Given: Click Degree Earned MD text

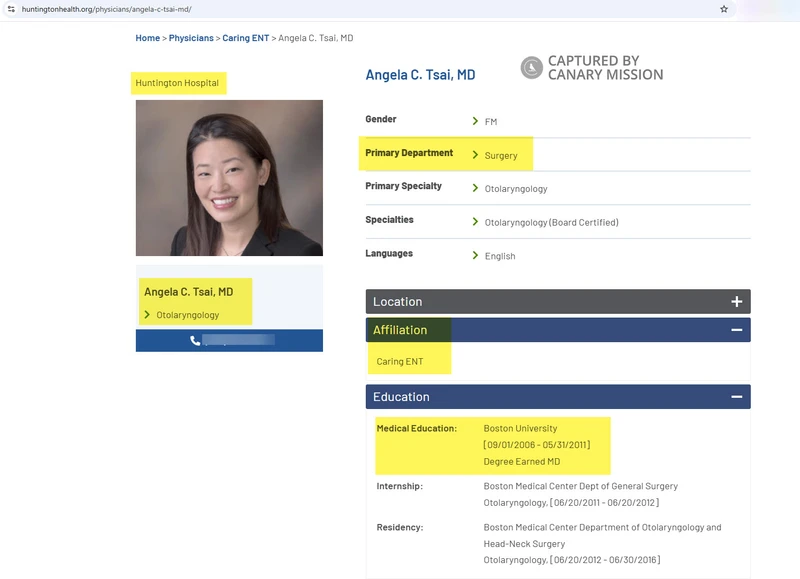Looking at the screenshot, I should pyautogui.click(x=522, y=462).
